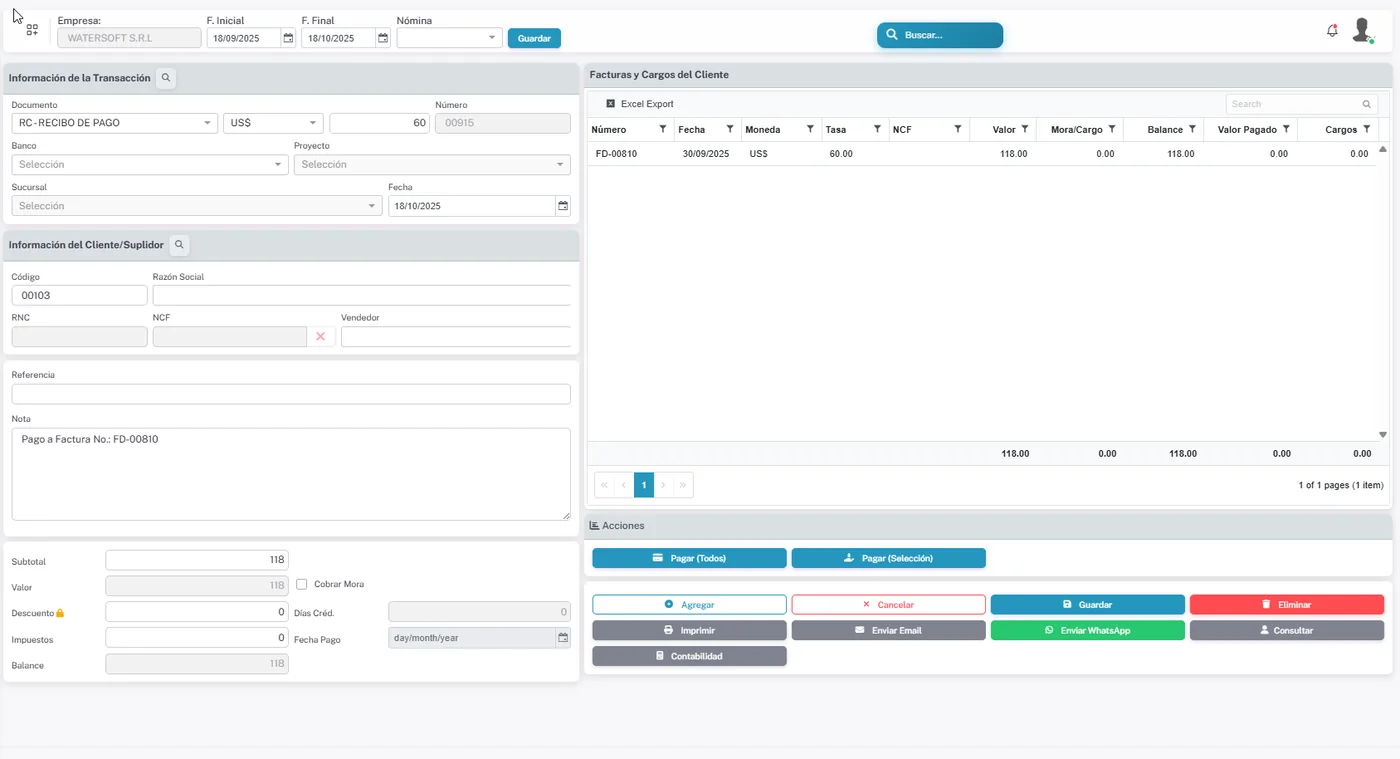The height and width of the screenshot is (759, 1400).
Task: Filter the Cargos column
Action: coord(1367,130)
